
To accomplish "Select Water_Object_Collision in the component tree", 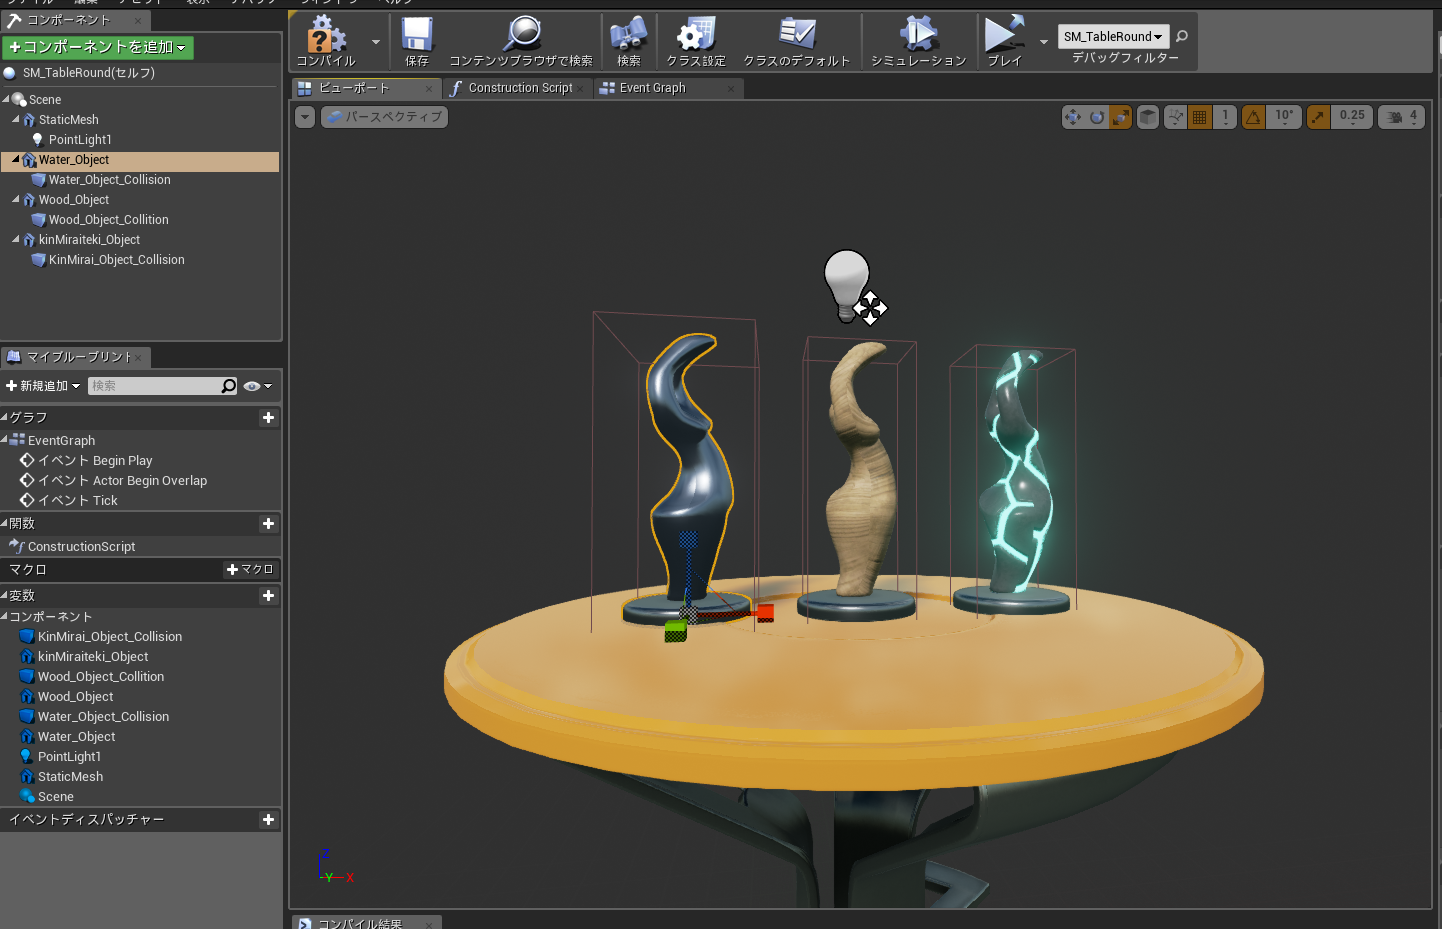I will click(110, 180).
